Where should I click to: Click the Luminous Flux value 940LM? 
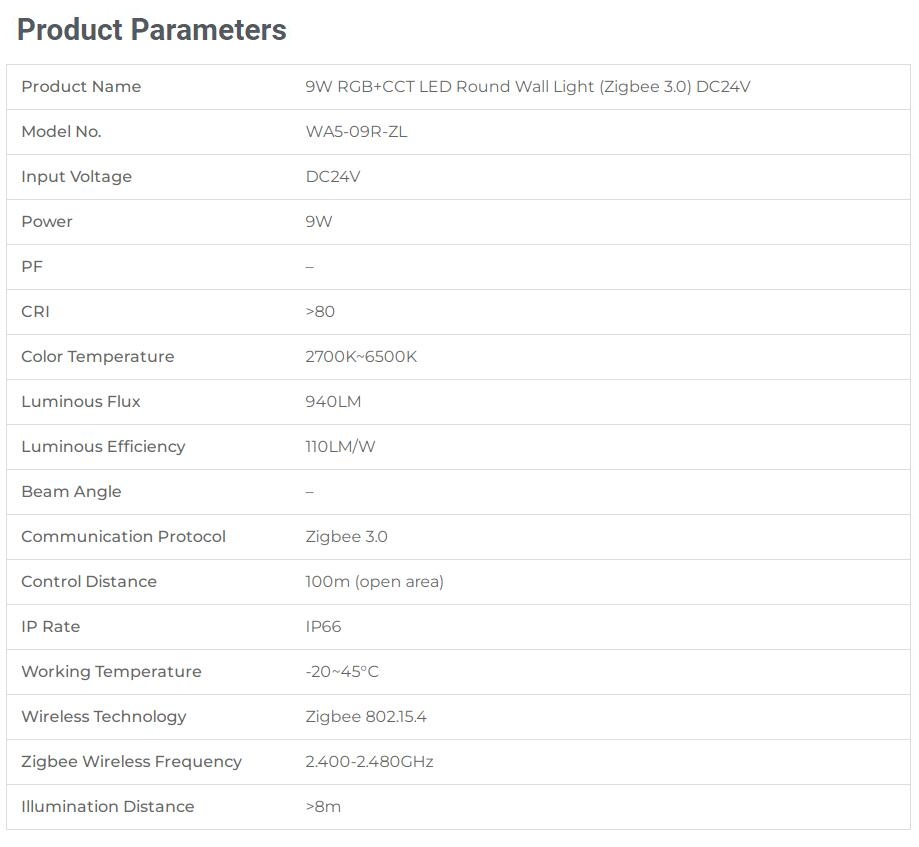point(333,402)
